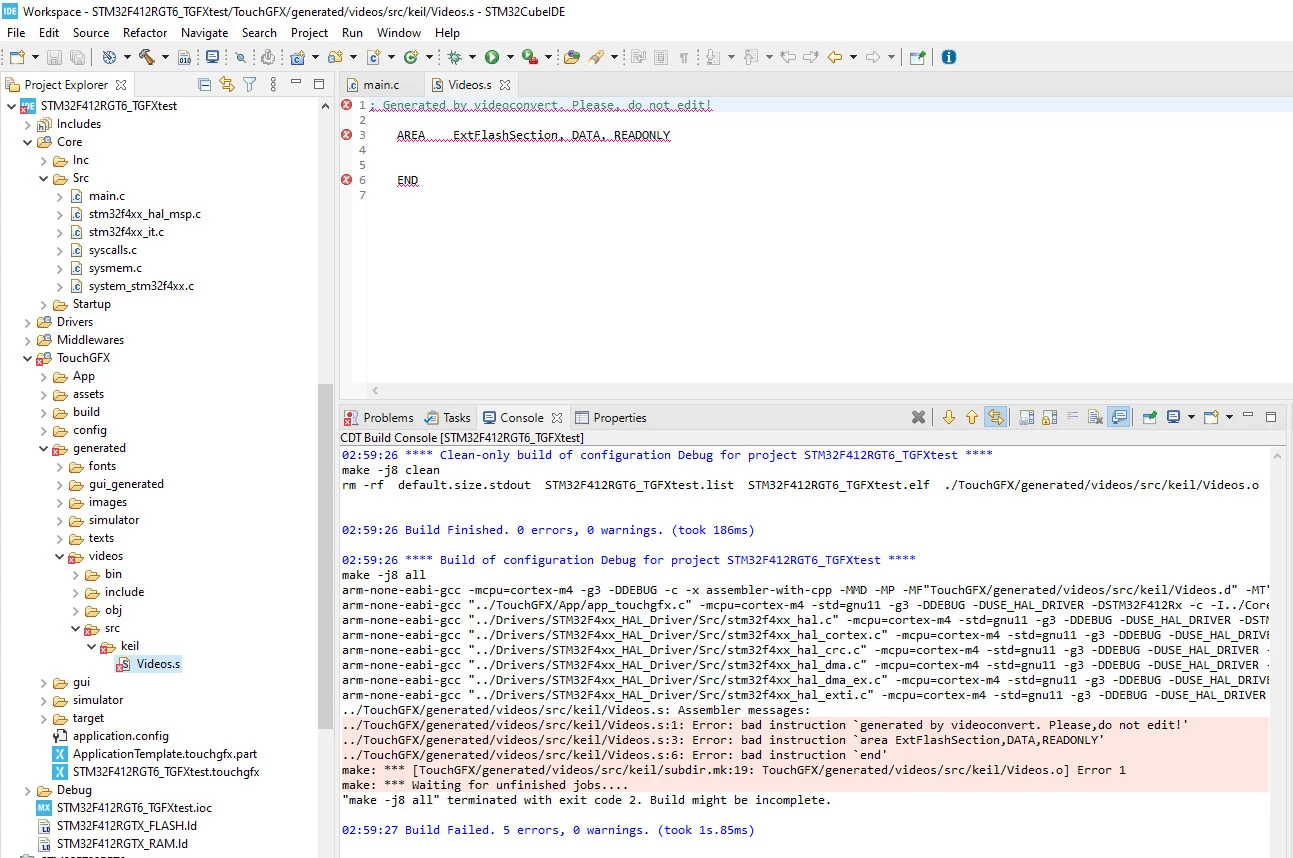Viewport: 1293px width, 858px height.
Task: Collapse the Core folder node
Action: point(28,142)
